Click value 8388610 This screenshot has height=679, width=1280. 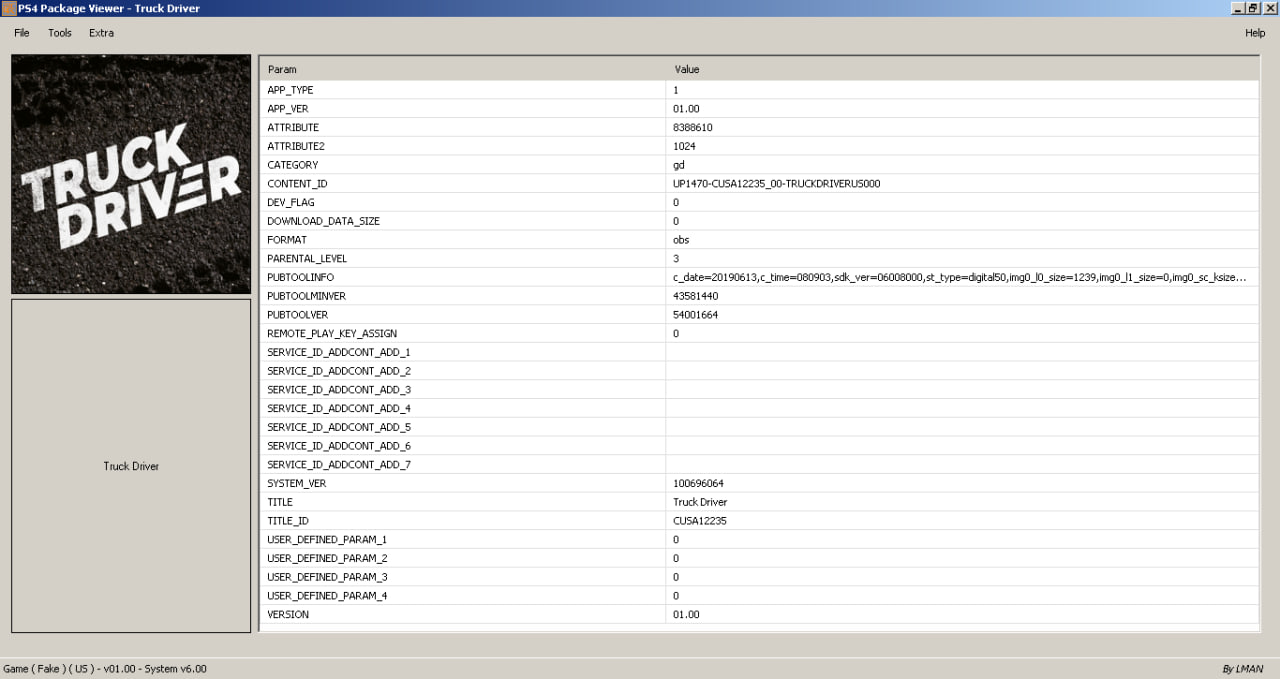[x=693, y=128]
